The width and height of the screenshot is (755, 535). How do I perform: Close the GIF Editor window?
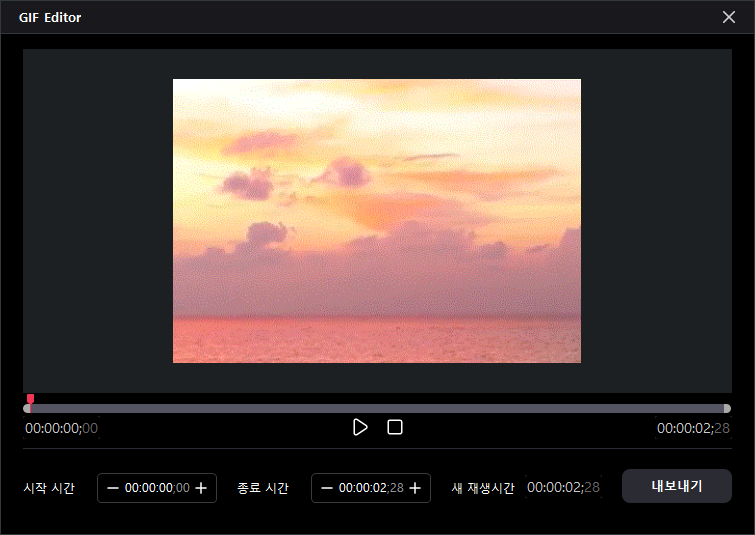(x=729, y=17)
